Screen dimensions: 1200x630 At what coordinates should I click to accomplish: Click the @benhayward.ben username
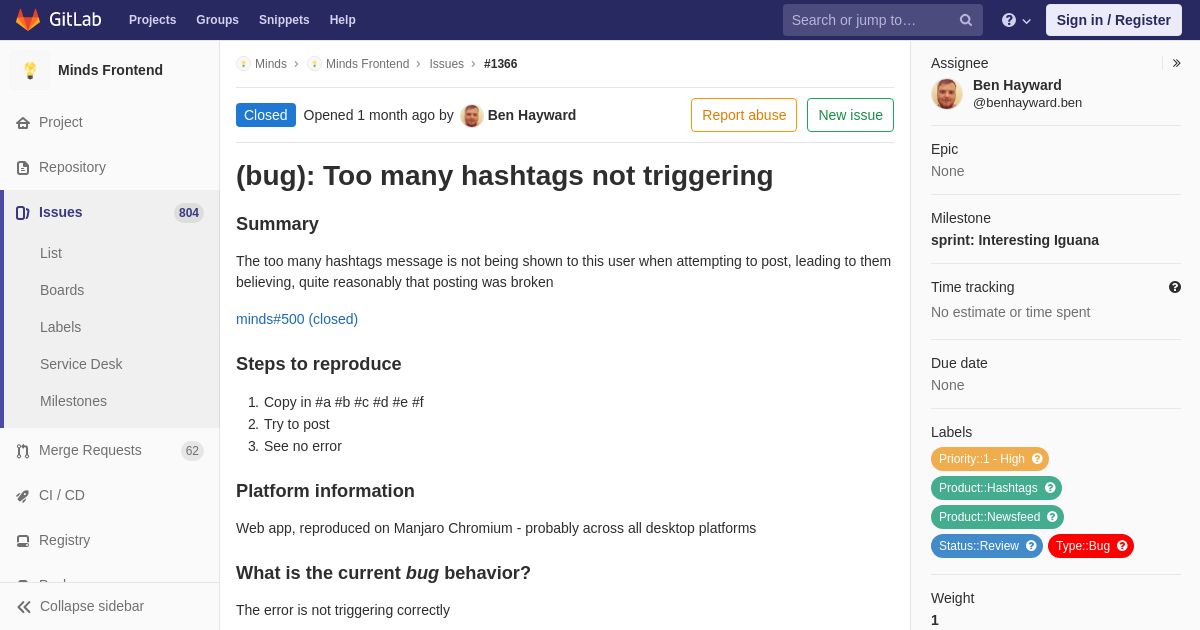pyautogui.click(x=1027, y=102)
